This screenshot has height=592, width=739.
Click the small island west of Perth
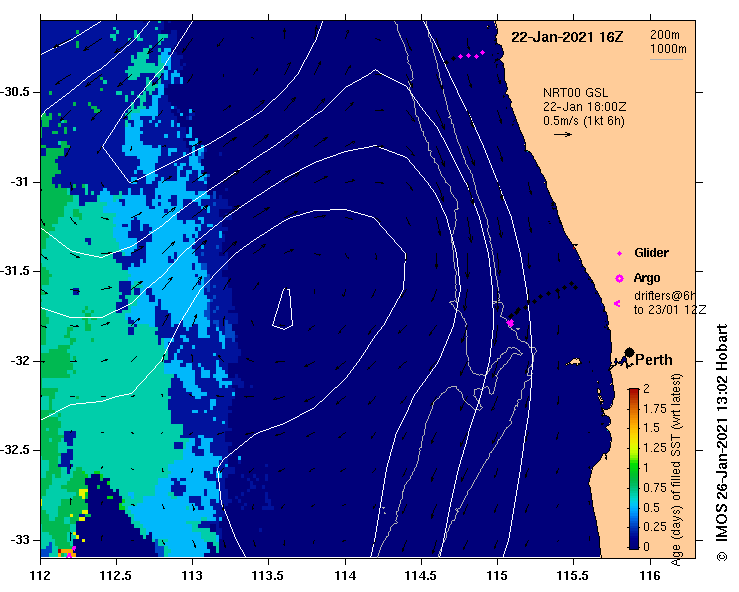tap(573, 362)
